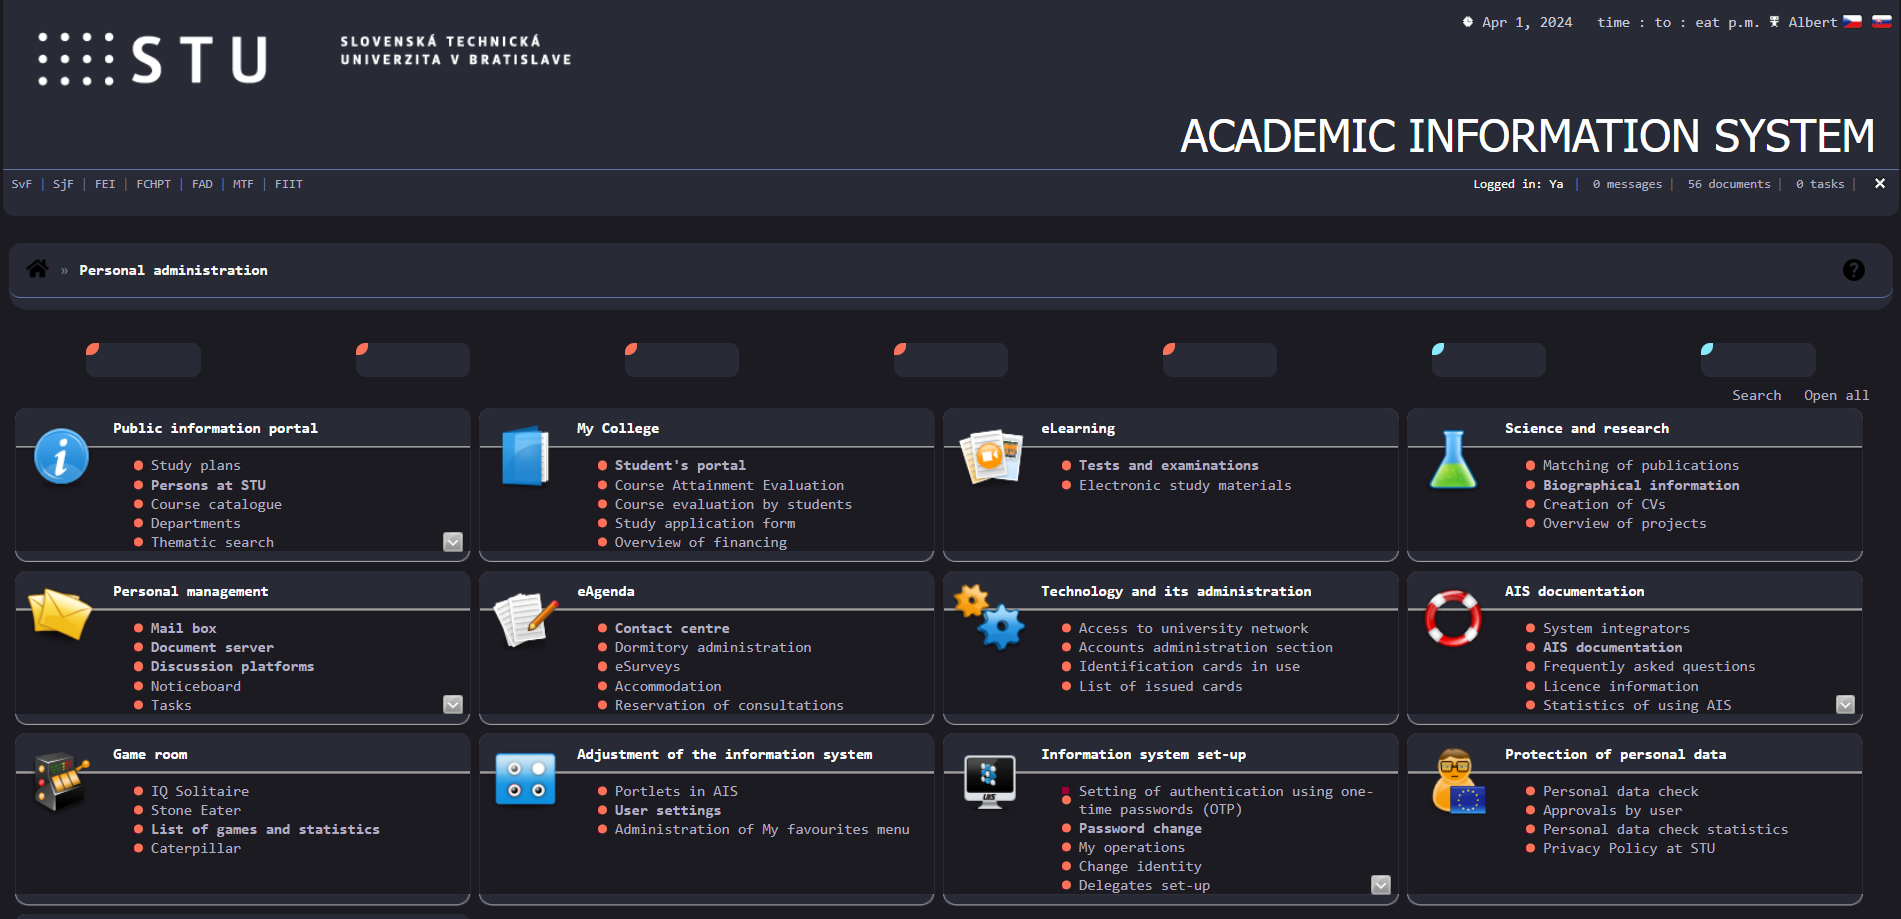Open Course catalogue link

(x=216, y=504)
